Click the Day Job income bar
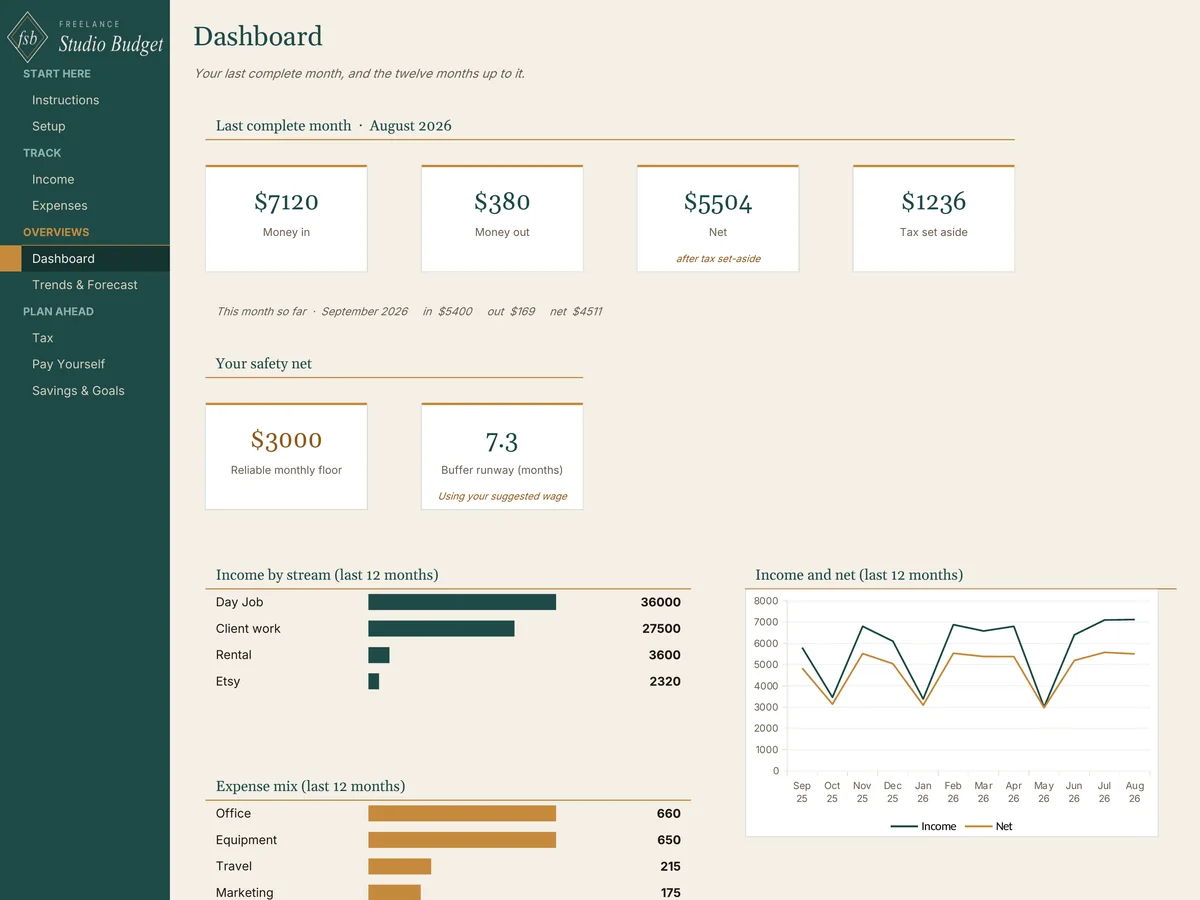Viewport: 1200px width, 900px height. (462, 602)
